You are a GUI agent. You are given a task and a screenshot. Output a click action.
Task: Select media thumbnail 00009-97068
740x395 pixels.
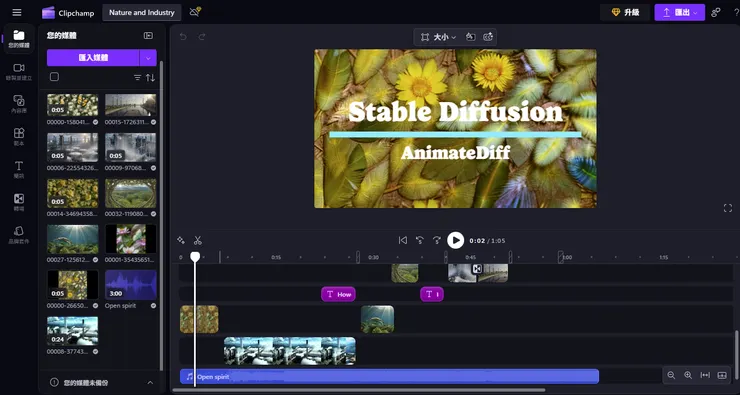(131, 147)
